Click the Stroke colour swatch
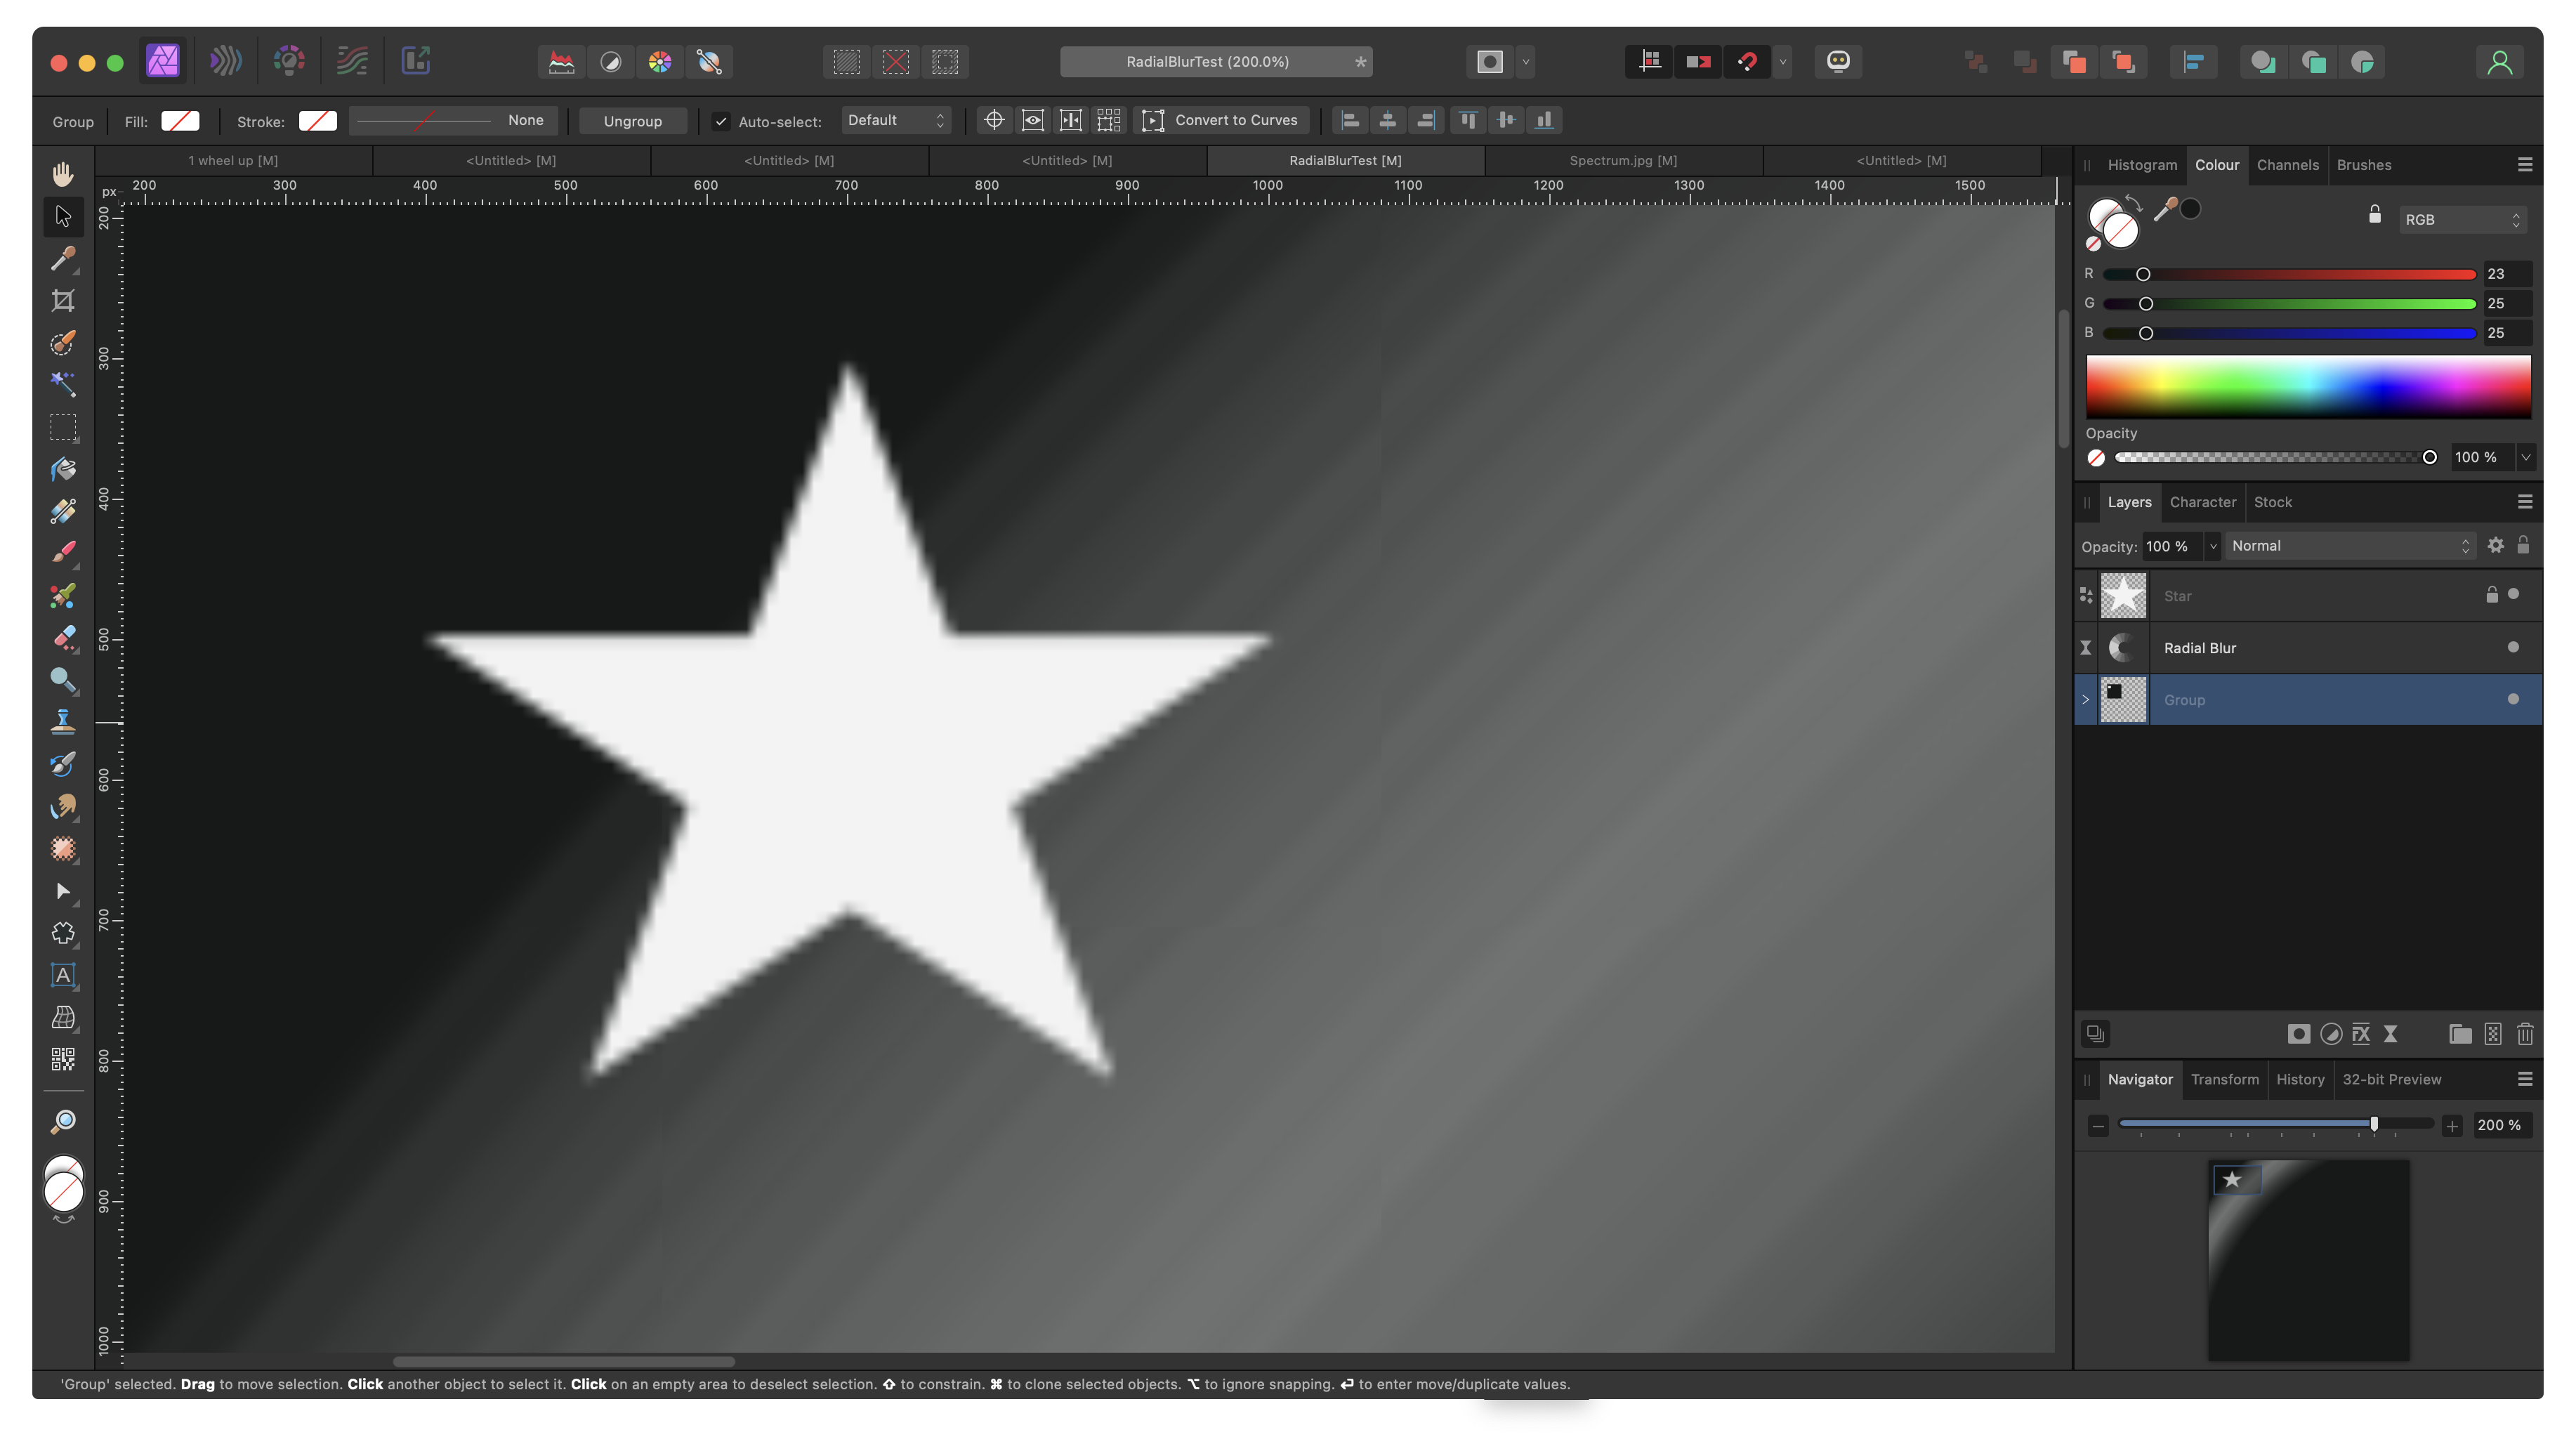The image size is (2576, 1437). coord(318,121)
